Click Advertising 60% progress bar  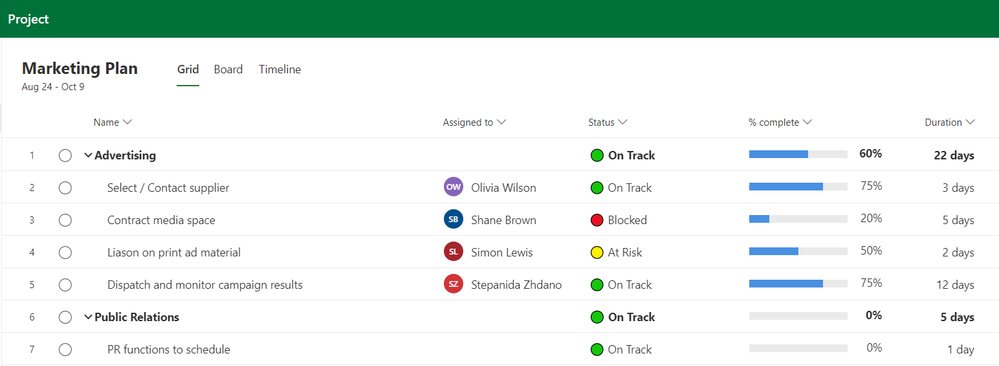798,154
